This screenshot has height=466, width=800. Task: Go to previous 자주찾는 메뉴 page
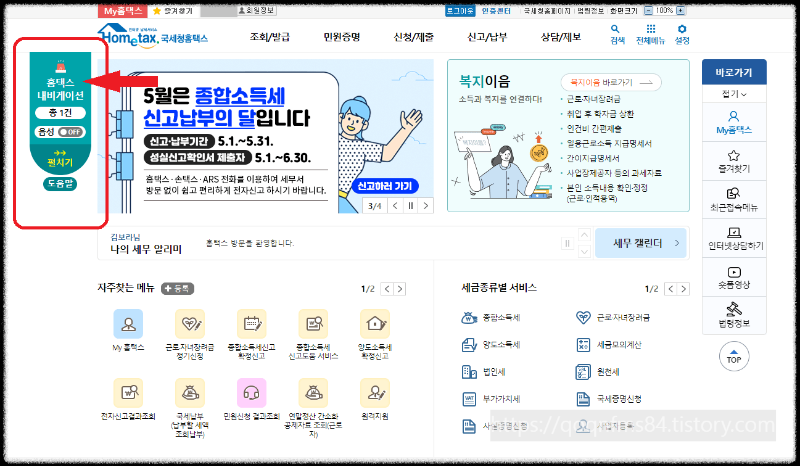coord(387,289)
